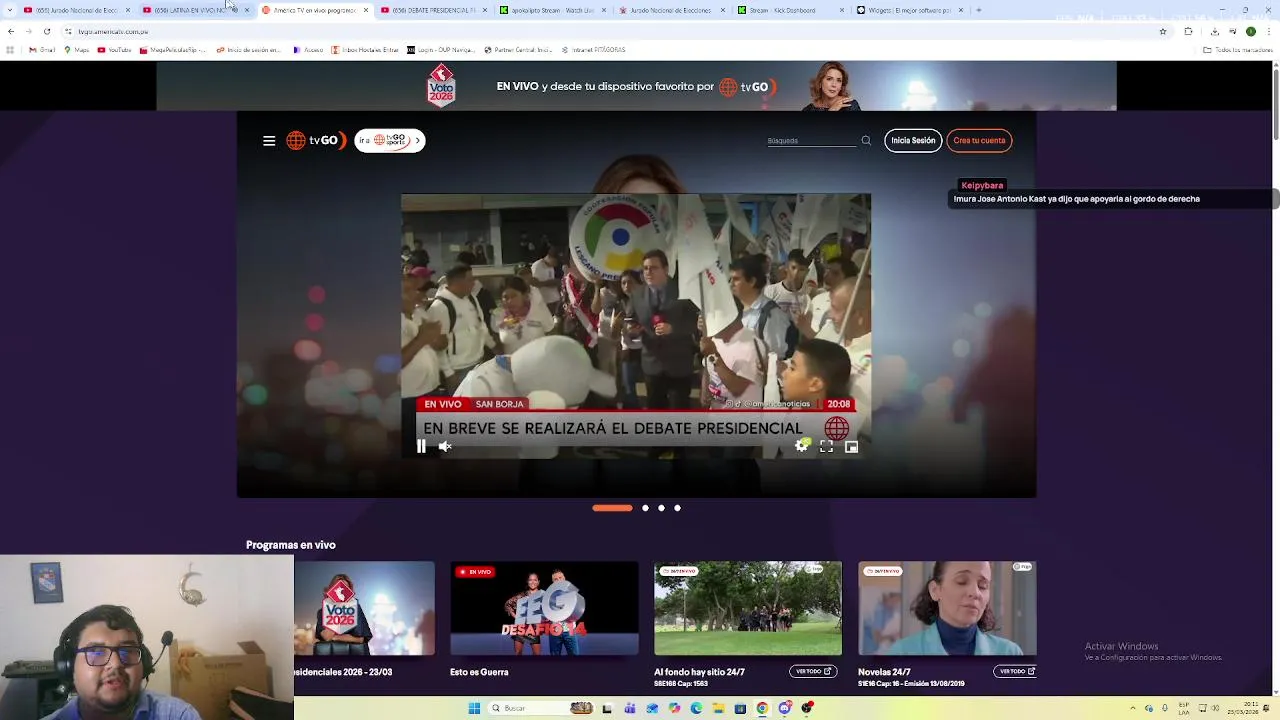The height and width of the screenshot is (720, 1280).
Task: Open the Todos los marcadores folder
Action: click(x=1238, y=50)
